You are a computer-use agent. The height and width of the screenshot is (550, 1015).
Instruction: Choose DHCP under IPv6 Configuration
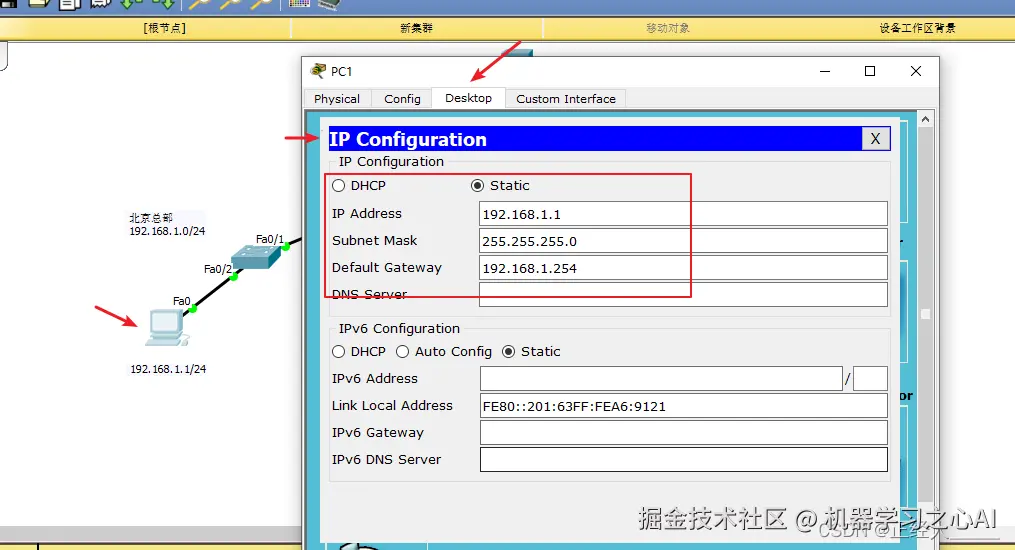tap(339, 351)
